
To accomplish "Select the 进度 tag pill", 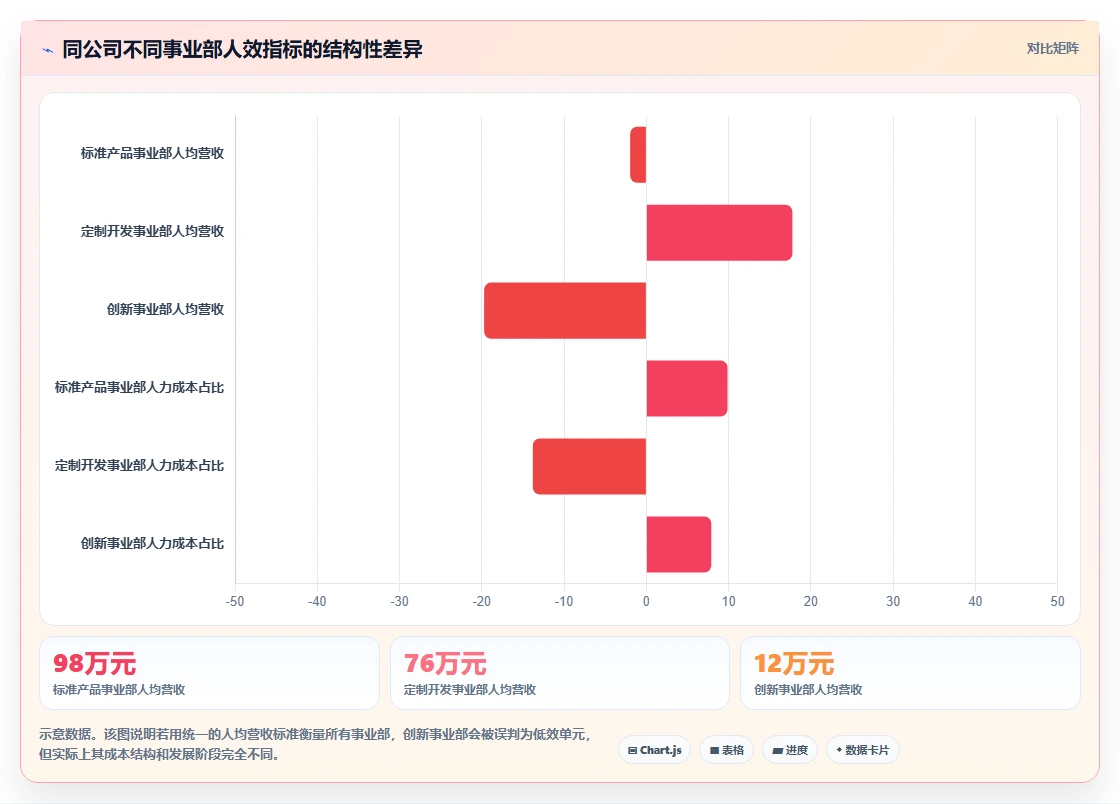I will [790, 750].
